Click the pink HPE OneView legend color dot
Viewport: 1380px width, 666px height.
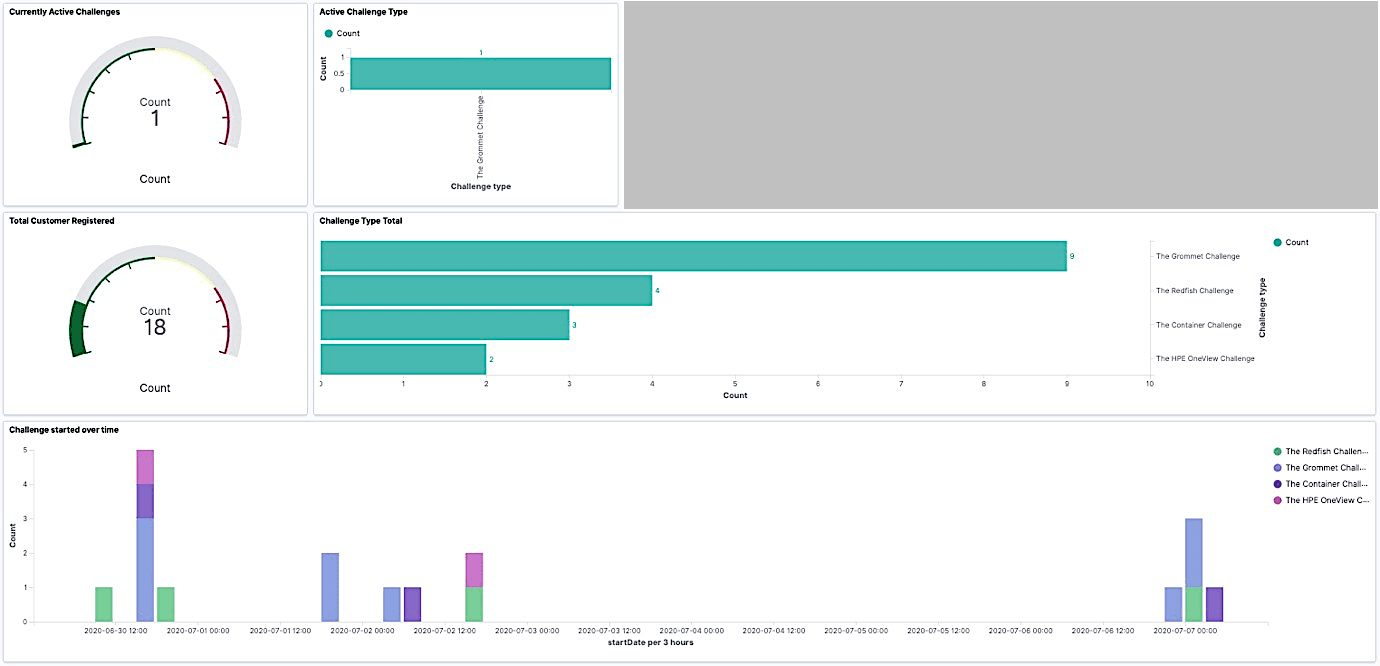click(1278, 500)
